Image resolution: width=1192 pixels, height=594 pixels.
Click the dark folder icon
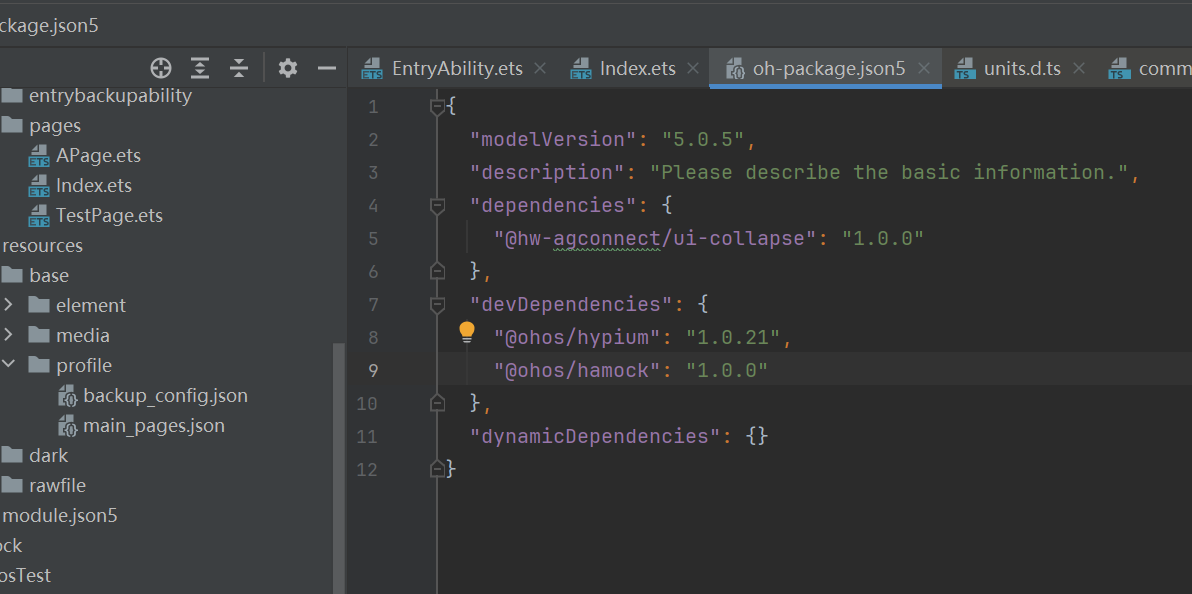13,456
